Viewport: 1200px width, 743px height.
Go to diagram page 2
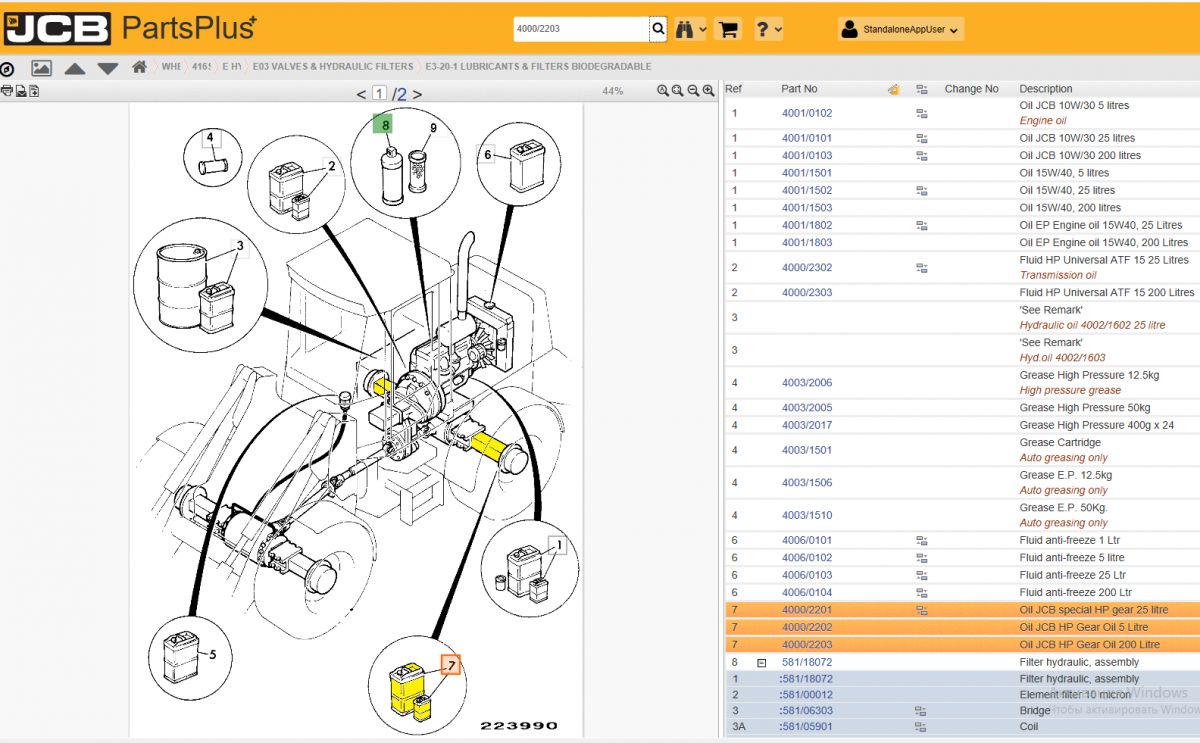[402, 94]
